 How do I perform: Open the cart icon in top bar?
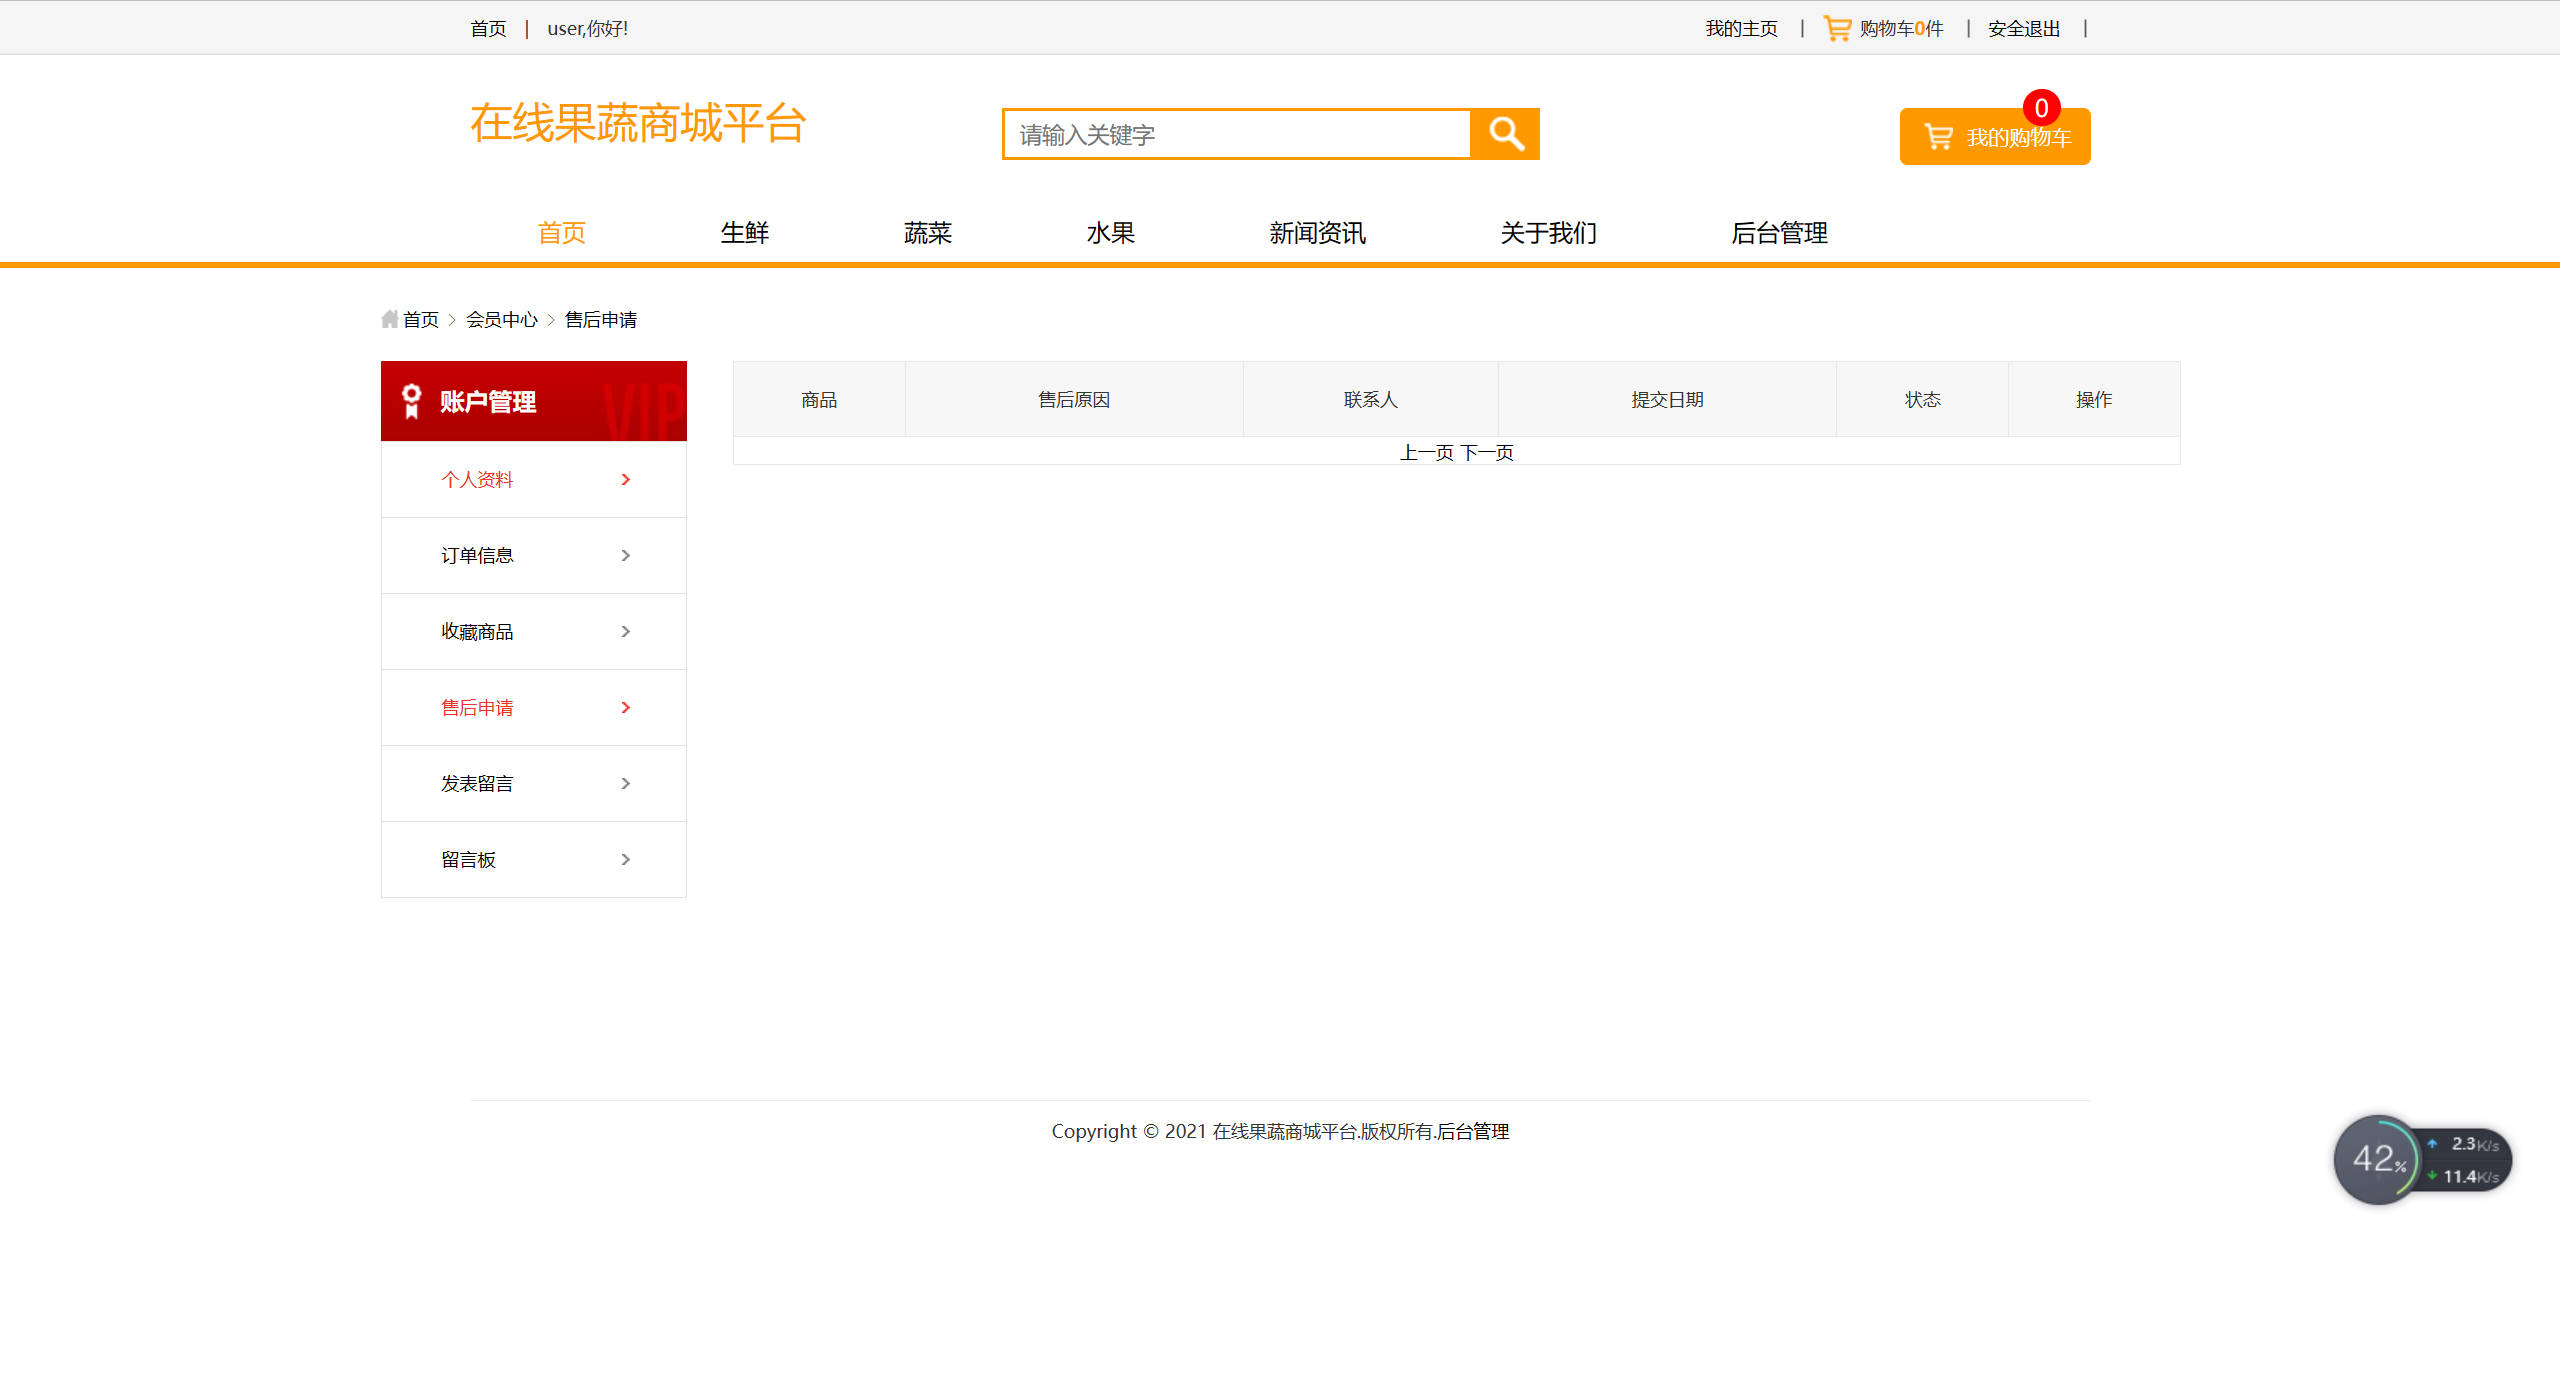point(1836,28)
